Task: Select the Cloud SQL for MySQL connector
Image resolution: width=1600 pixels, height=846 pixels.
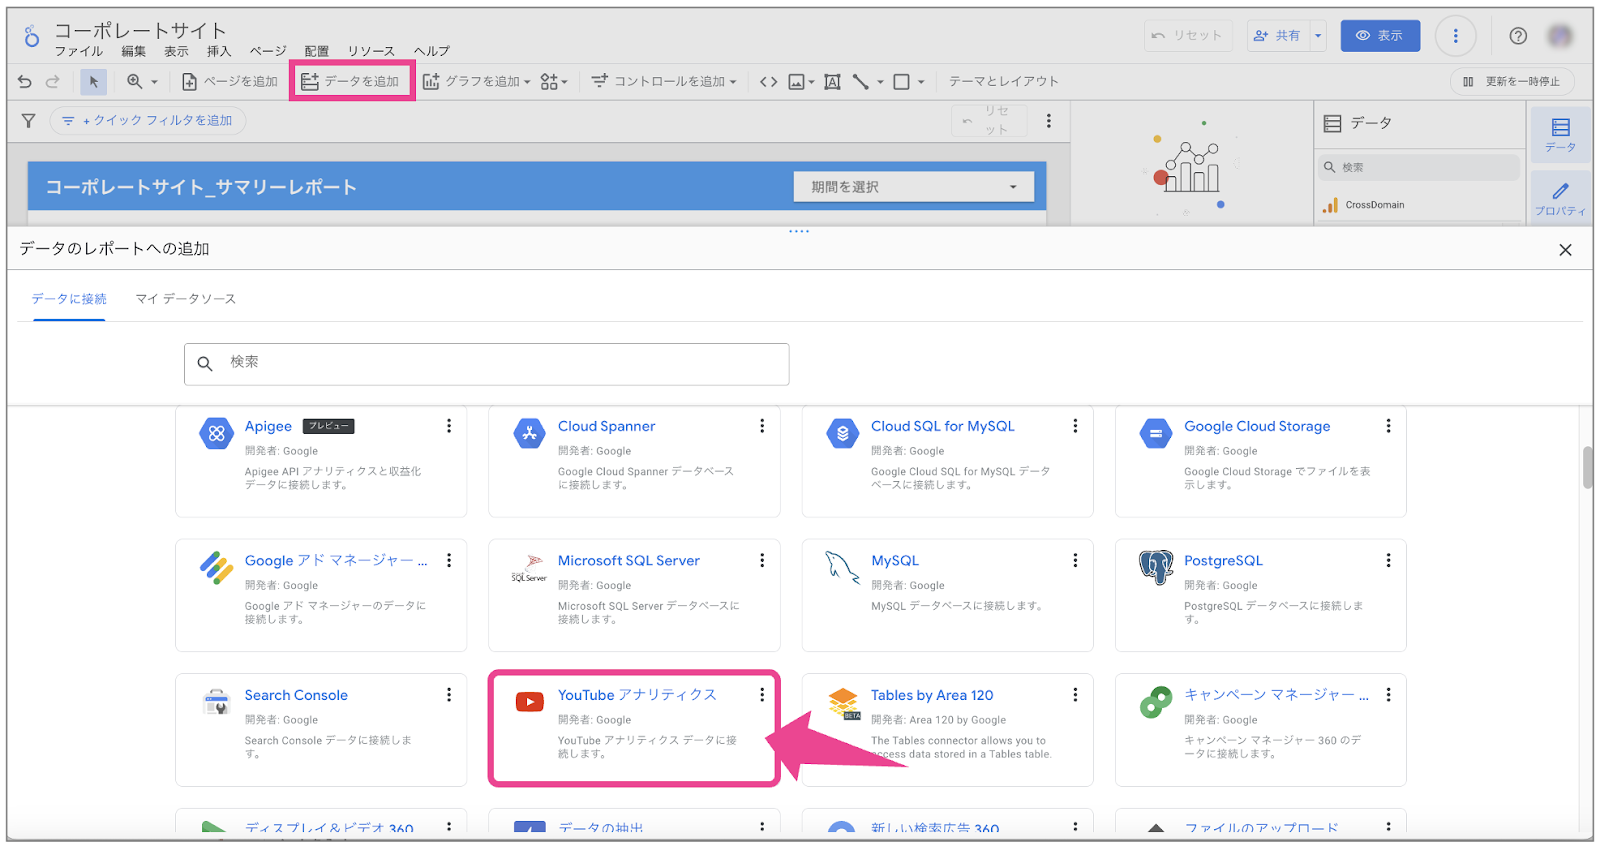Action: pyautogui.click(x=947, y=461)
